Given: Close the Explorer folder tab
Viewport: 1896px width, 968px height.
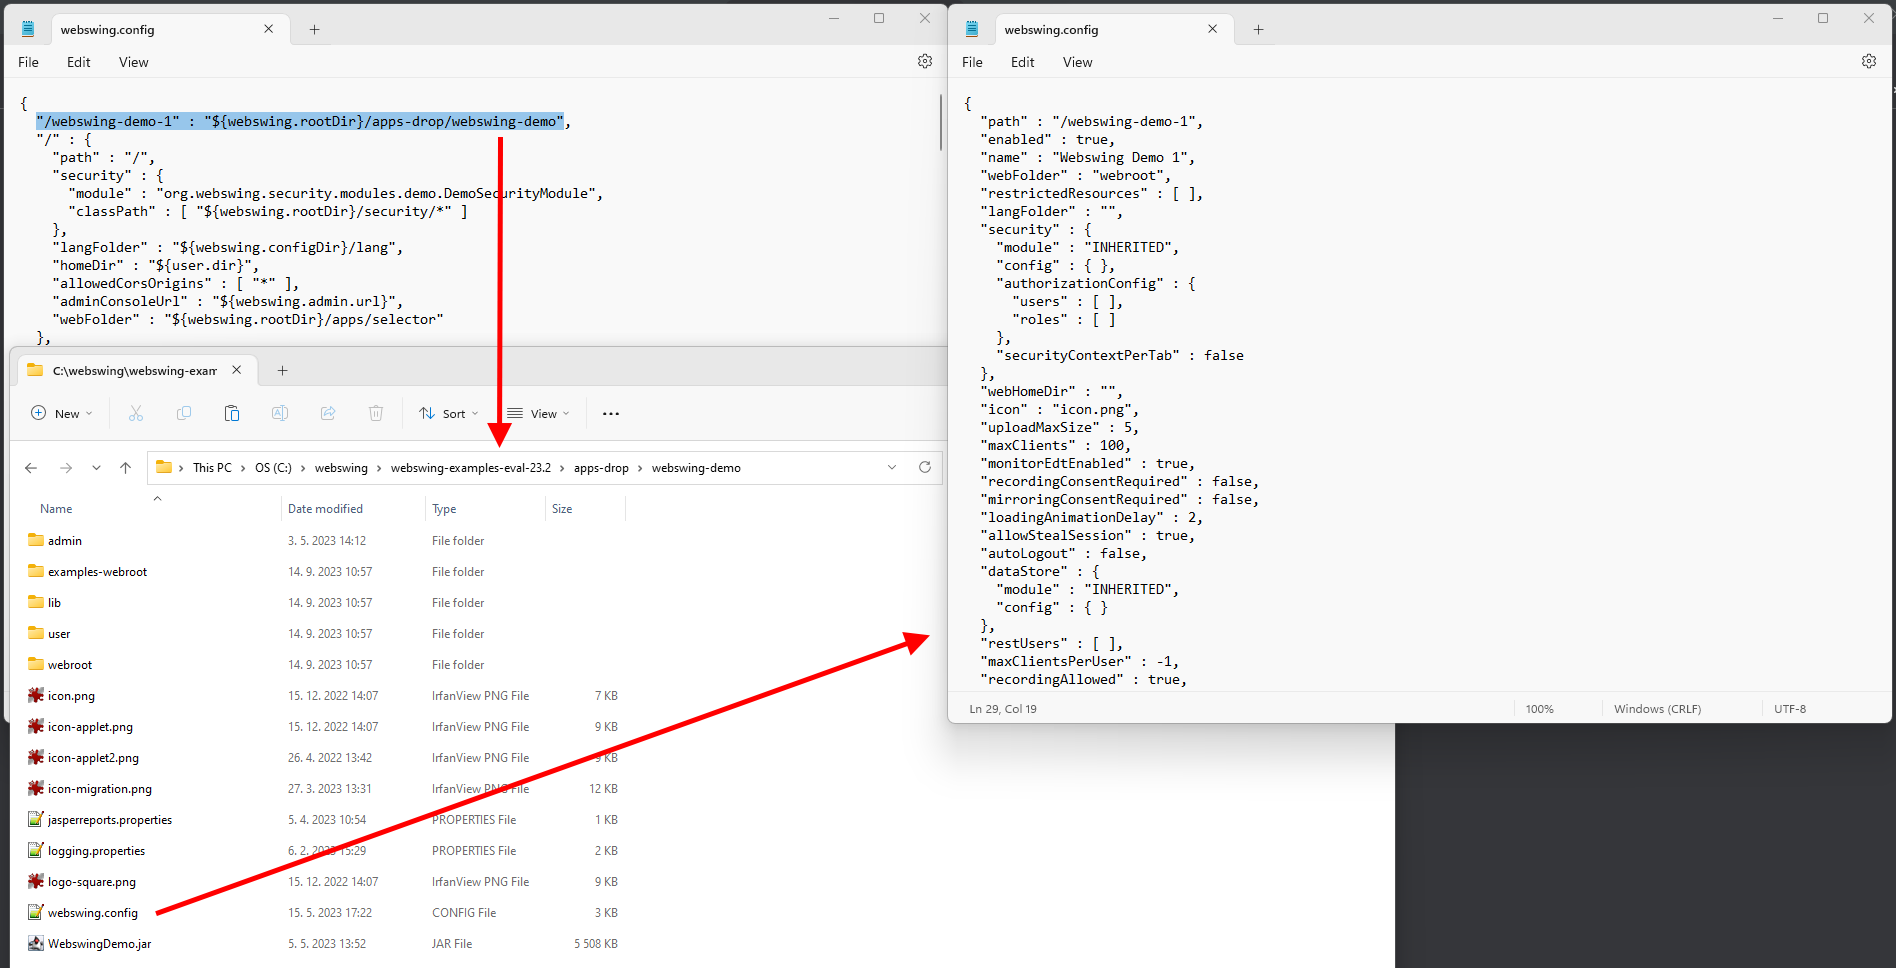Looking at the screenshot, I should pyautogui.click(x=237, y=370).
